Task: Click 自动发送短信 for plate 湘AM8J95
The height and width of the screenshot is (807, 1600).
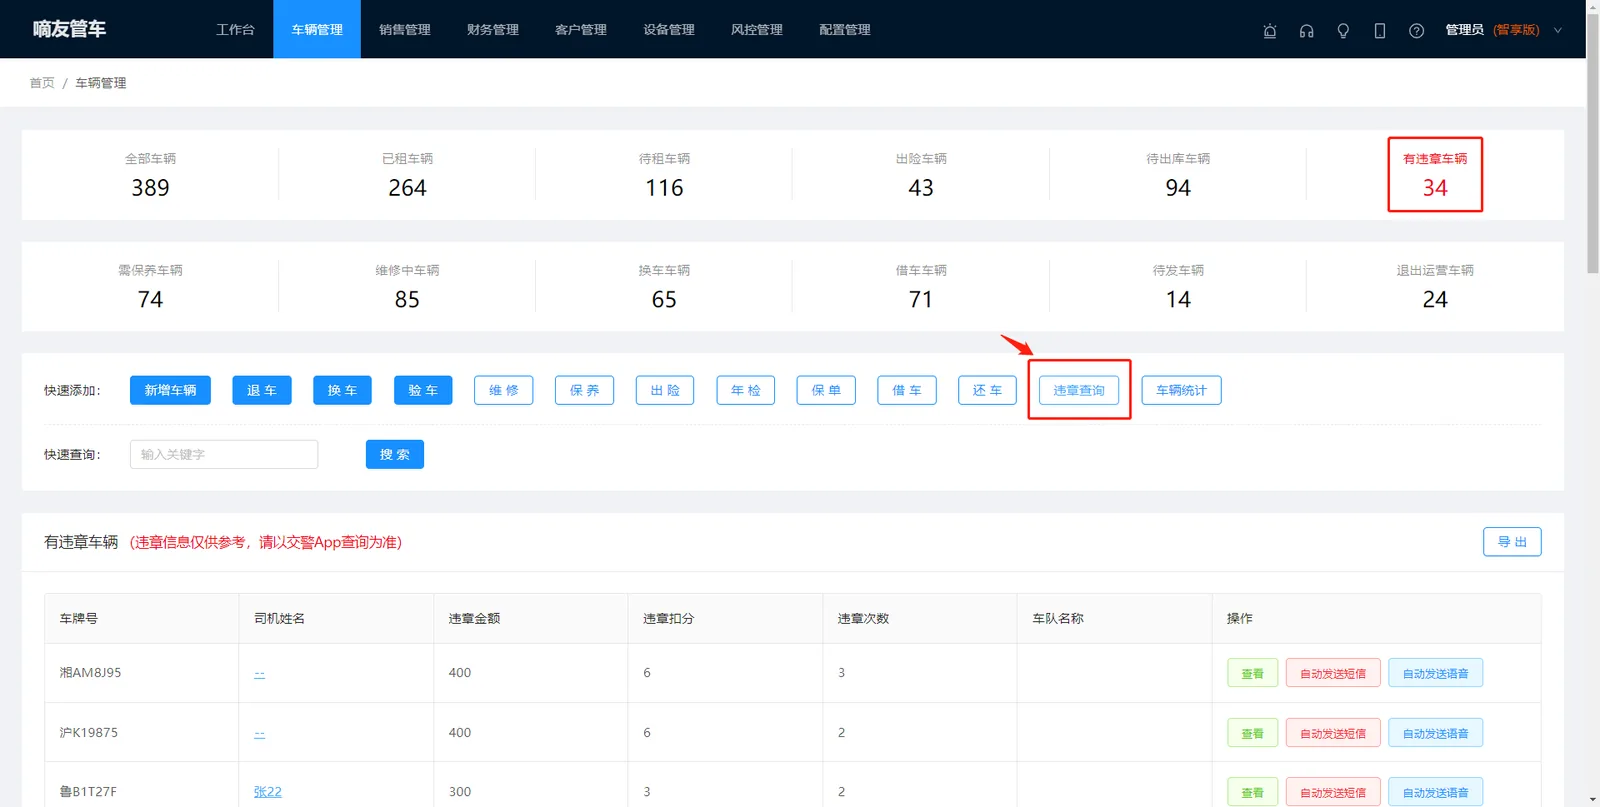Action: [x=1333, y=673]
